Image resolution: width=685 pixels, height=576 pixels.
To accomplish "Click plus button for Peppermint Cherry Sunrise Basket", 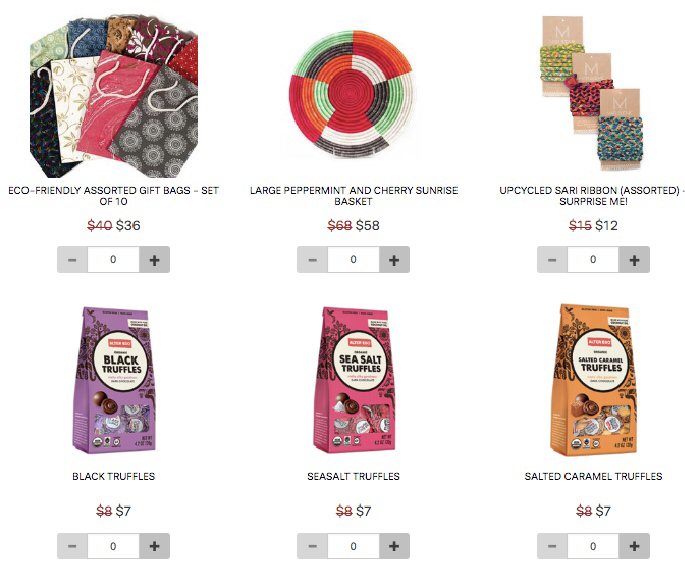I will point(394,260).
